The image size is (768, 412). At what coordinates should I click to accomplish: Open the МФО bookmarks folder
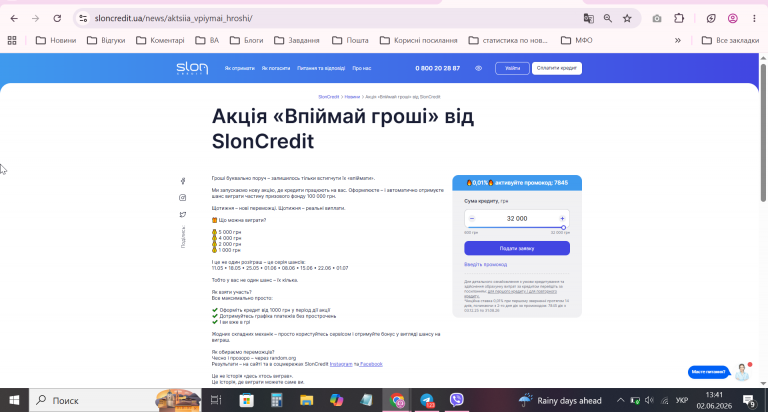tap(576, 40)
